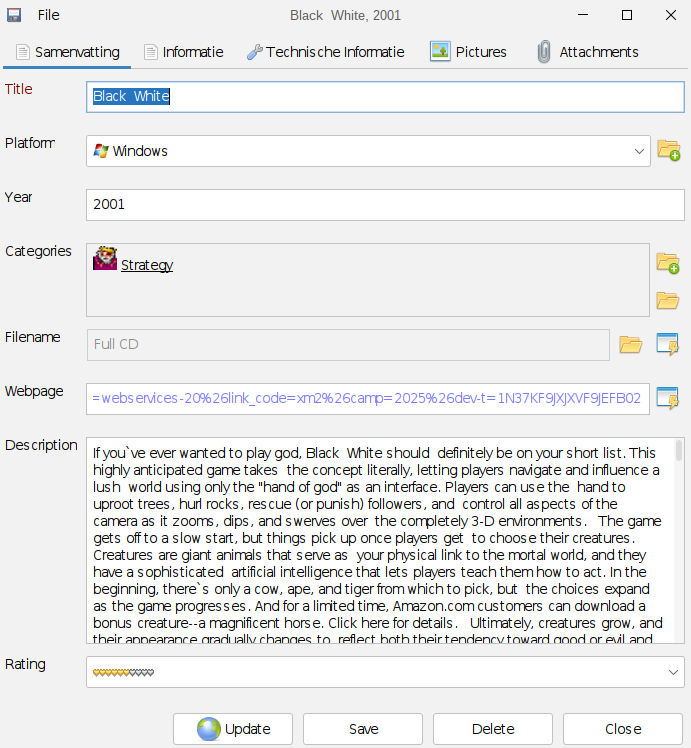Open webpage using launch icon beside URL

[x=668, y=398]
